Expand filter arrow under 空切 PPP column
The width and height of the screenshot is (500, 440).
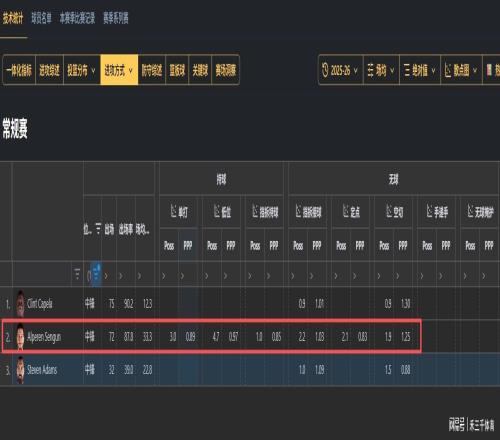click(398, 276)
